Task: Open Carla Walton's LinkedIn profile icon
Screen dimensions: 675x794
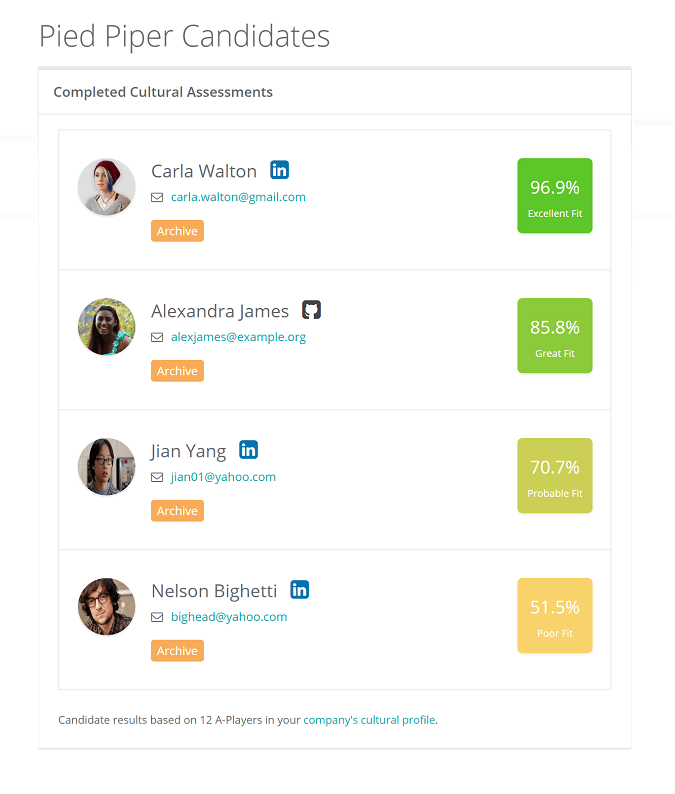Action: click(280, 170)
